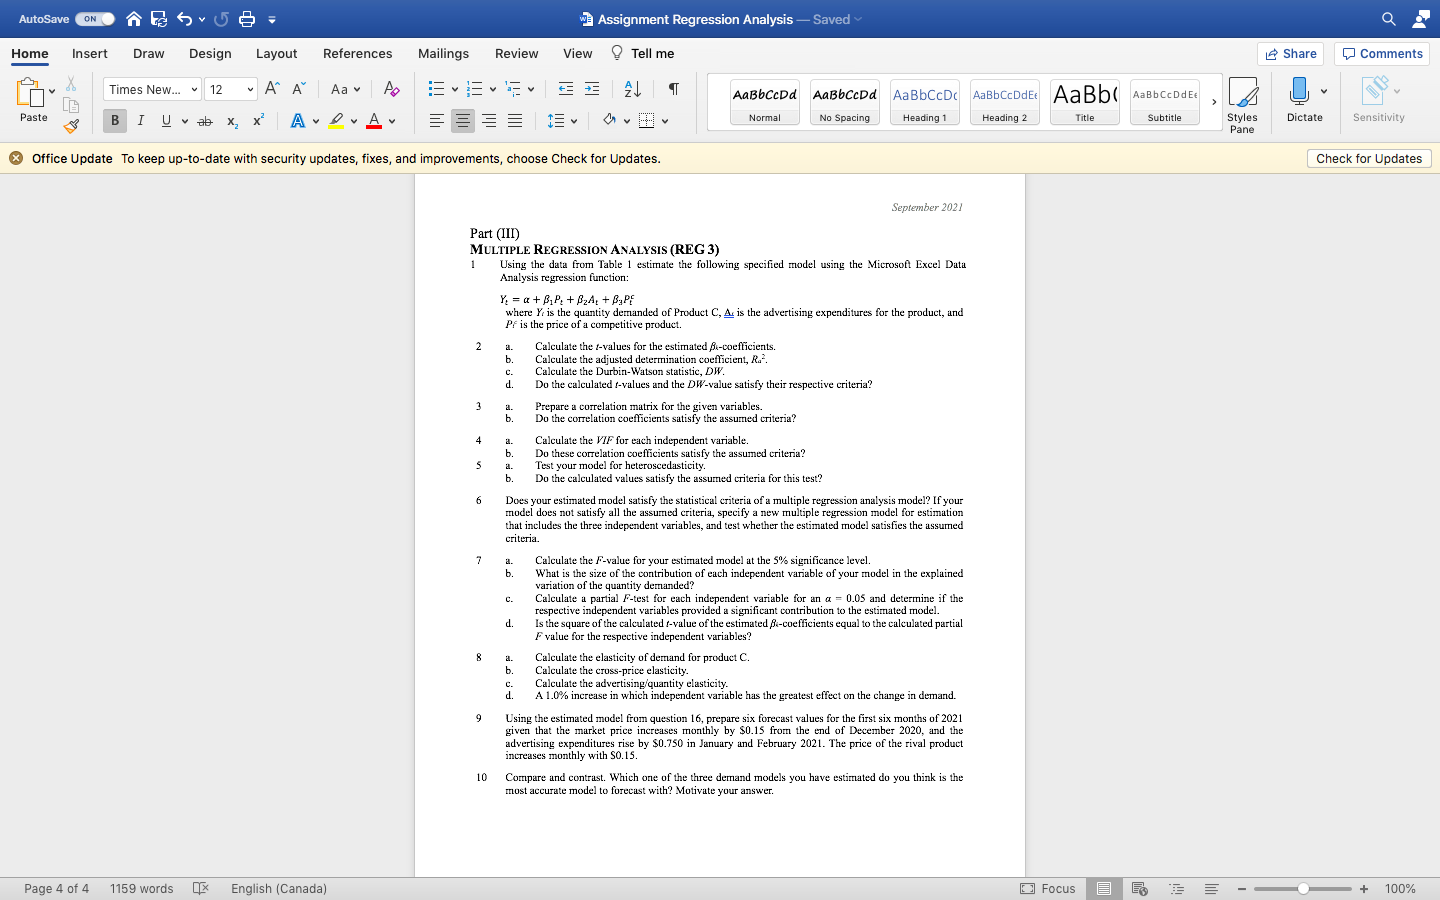Viewport: 1440px width, 900px height.
Task: Toggle superscript formatting
Action: click(x=258, y=121)
